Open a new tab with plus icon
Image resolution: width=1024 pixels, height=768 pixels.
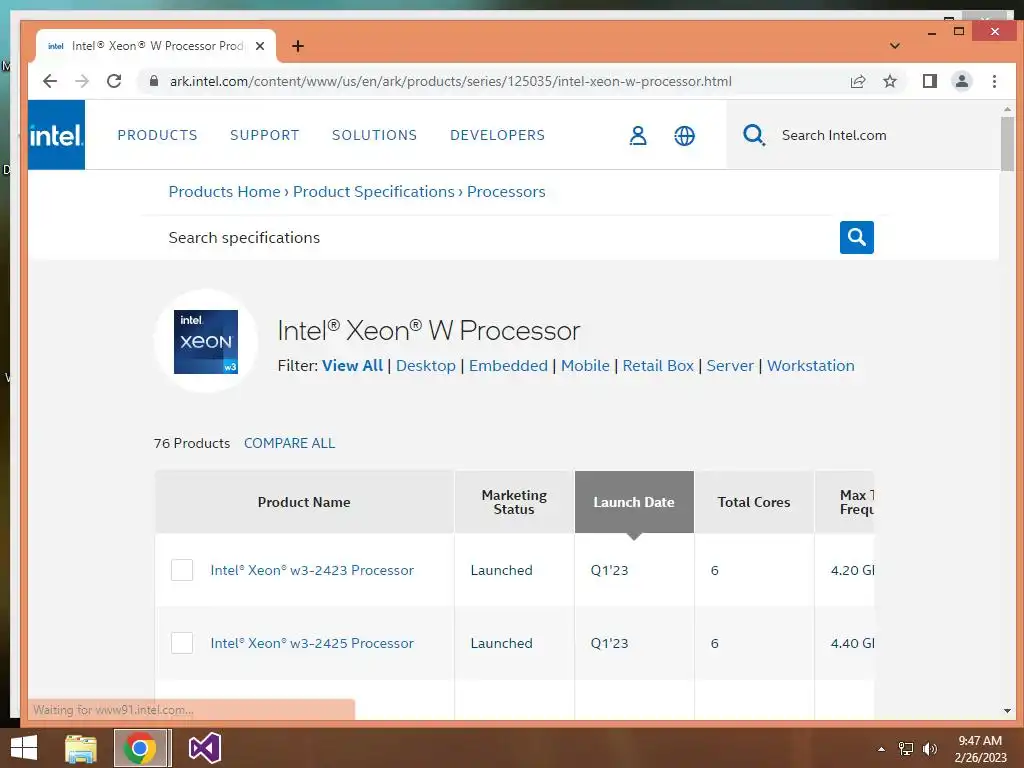coord(298,46)
